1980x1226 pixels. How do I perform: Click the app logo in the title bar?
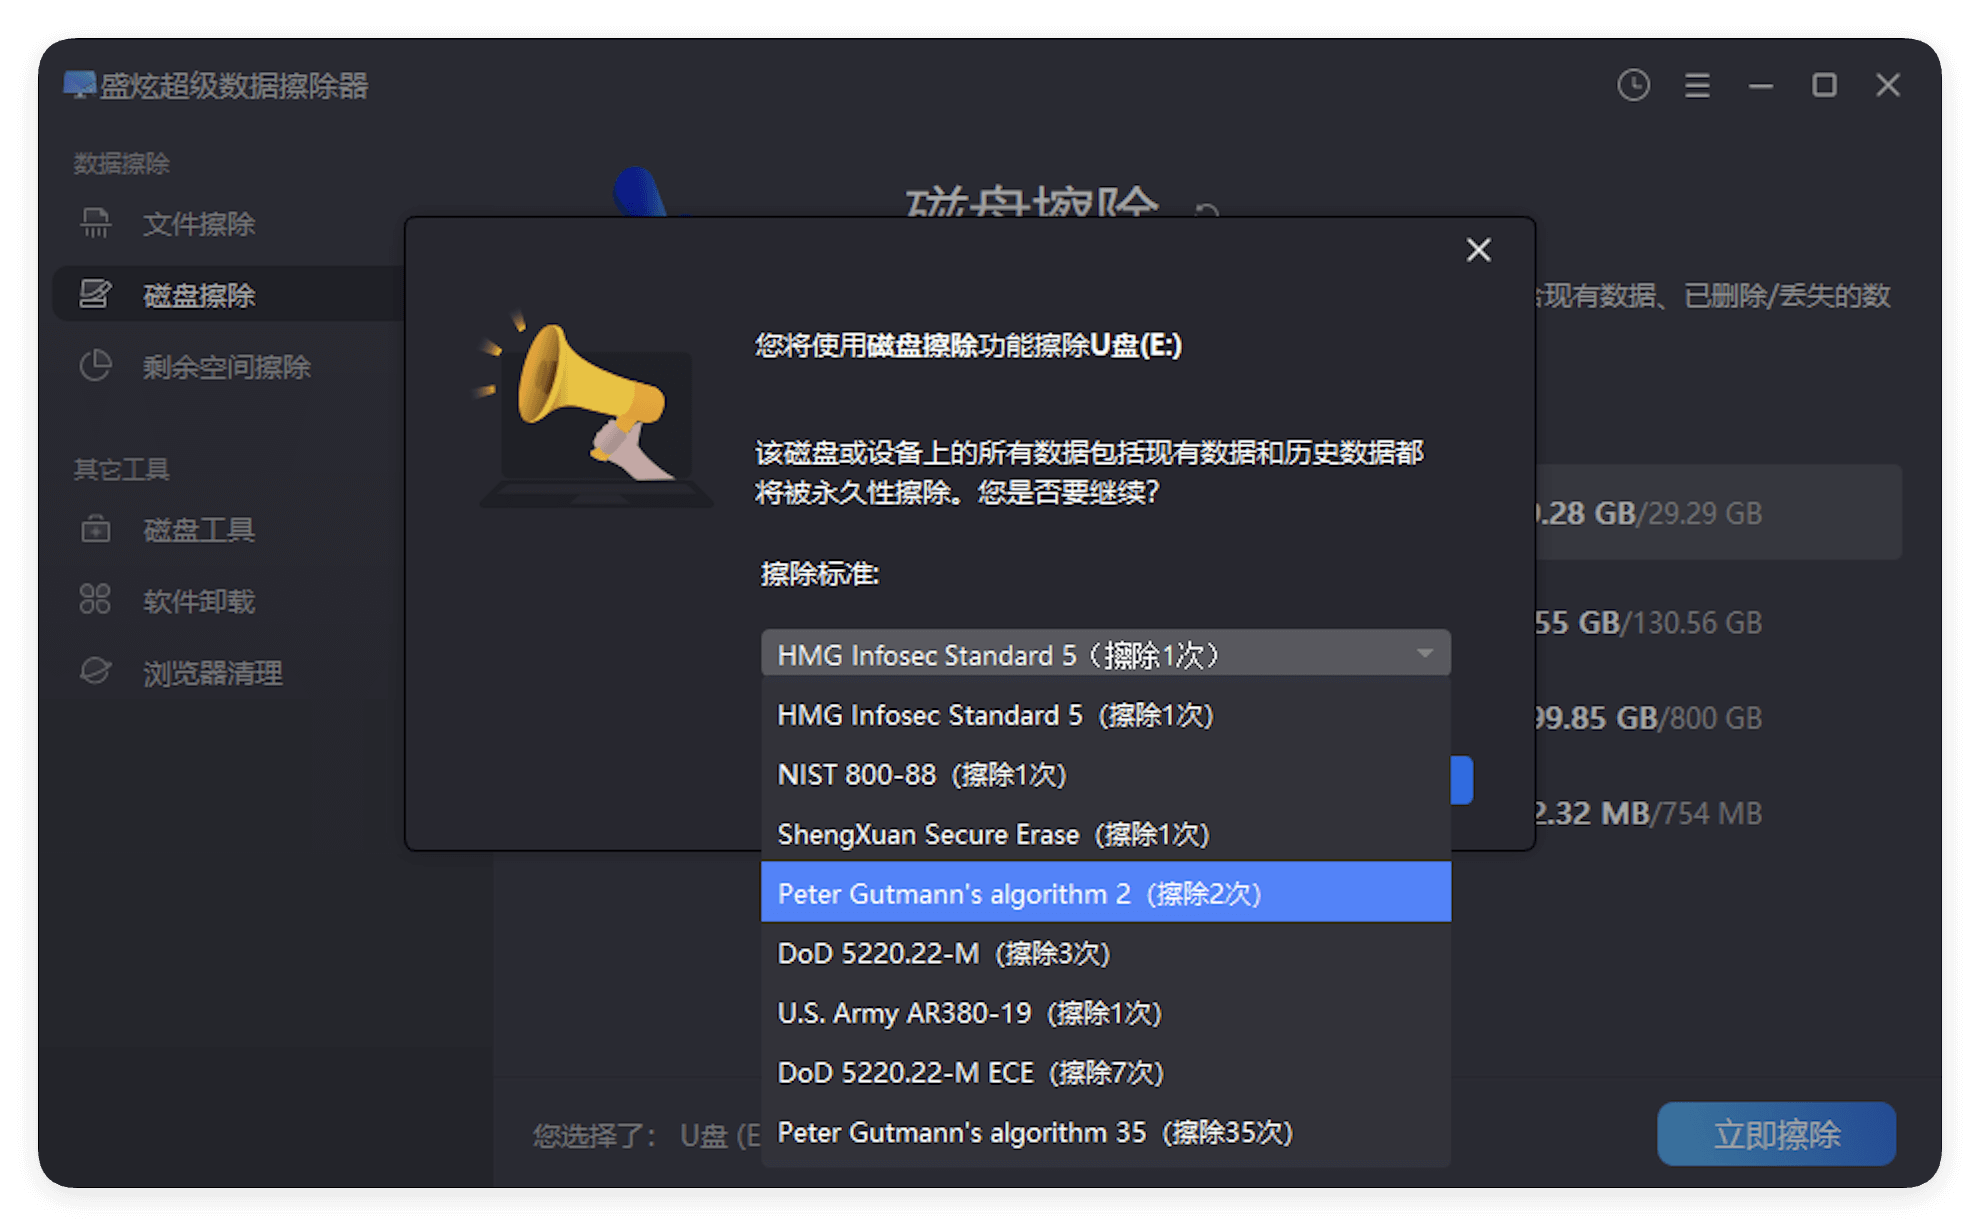point(81,86)
